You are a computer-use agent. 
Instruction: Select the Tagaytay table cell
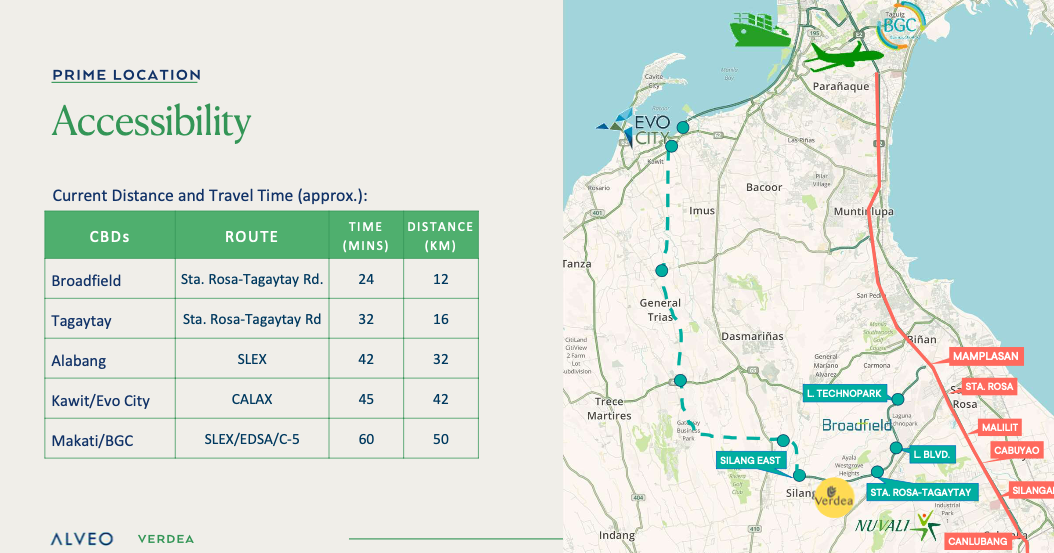(x=110, y=320)
